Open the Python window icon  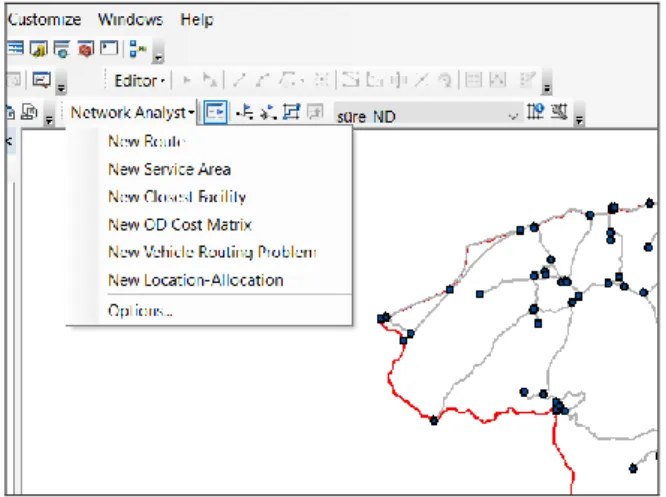click(109, 48)
